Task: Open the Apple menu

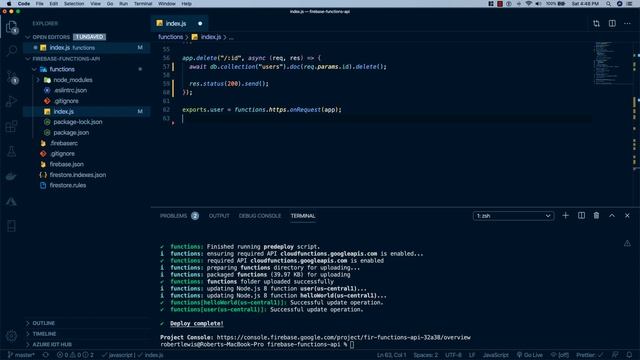Action: click(9, 4)
